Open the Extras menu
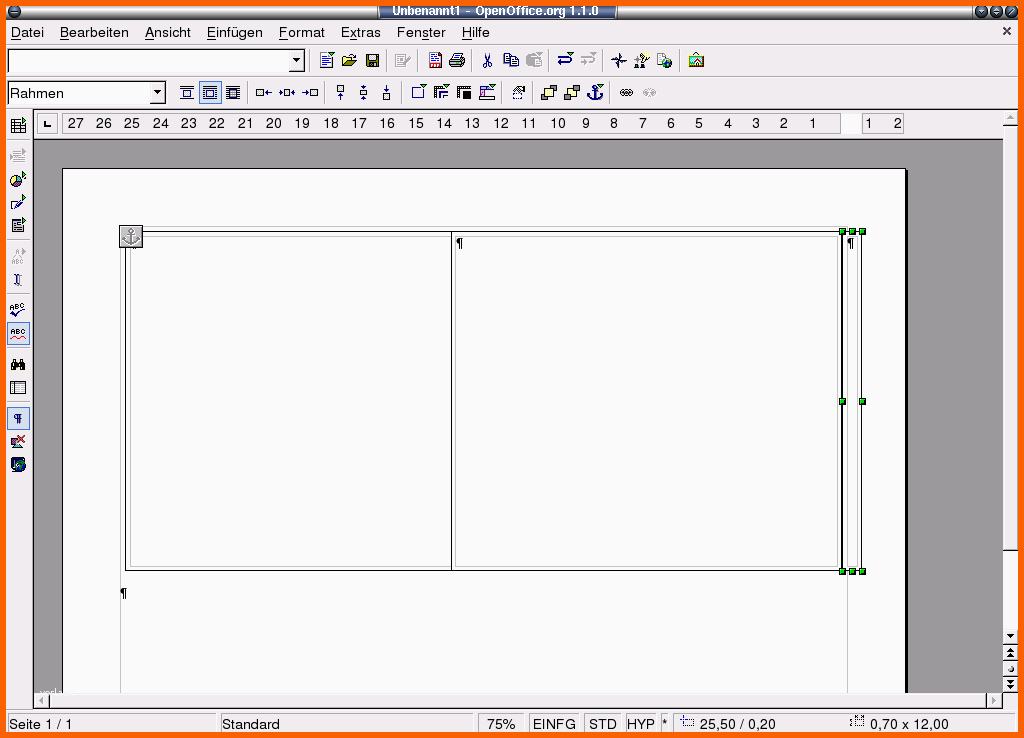1024x738 pixels. pyautogui.click(x=360, y=33)
